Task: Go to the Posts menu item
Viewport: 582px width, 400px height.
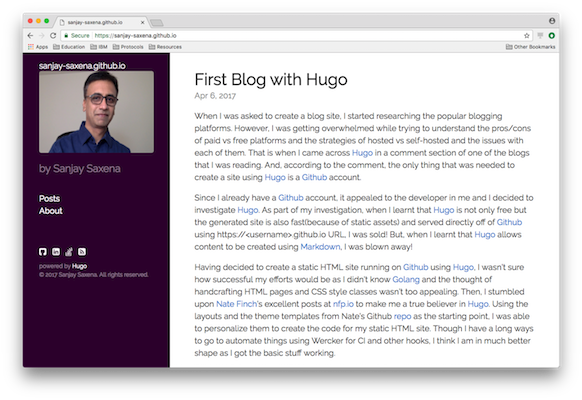Action: coord(49,199)
